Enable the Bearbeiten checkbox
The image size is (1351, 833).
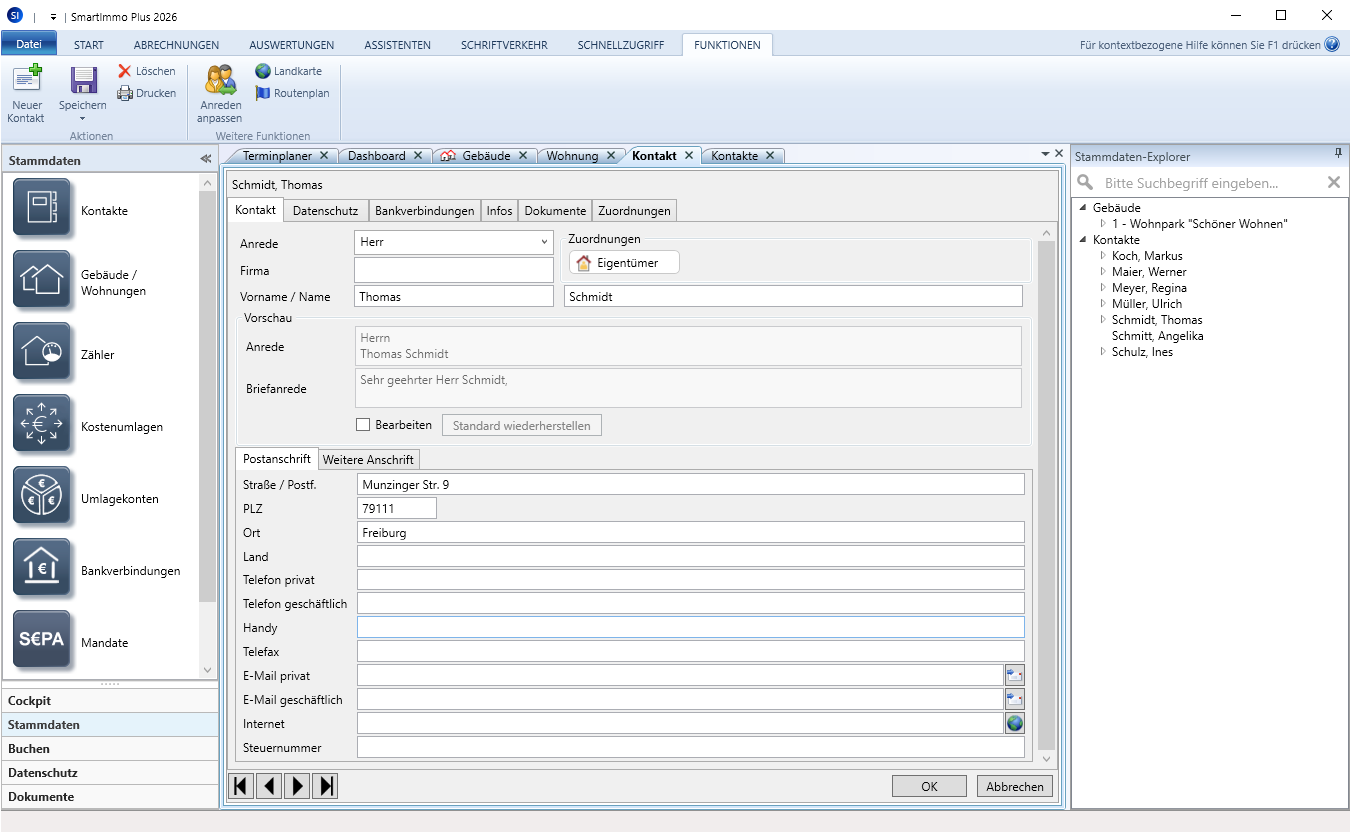(364, 425)
